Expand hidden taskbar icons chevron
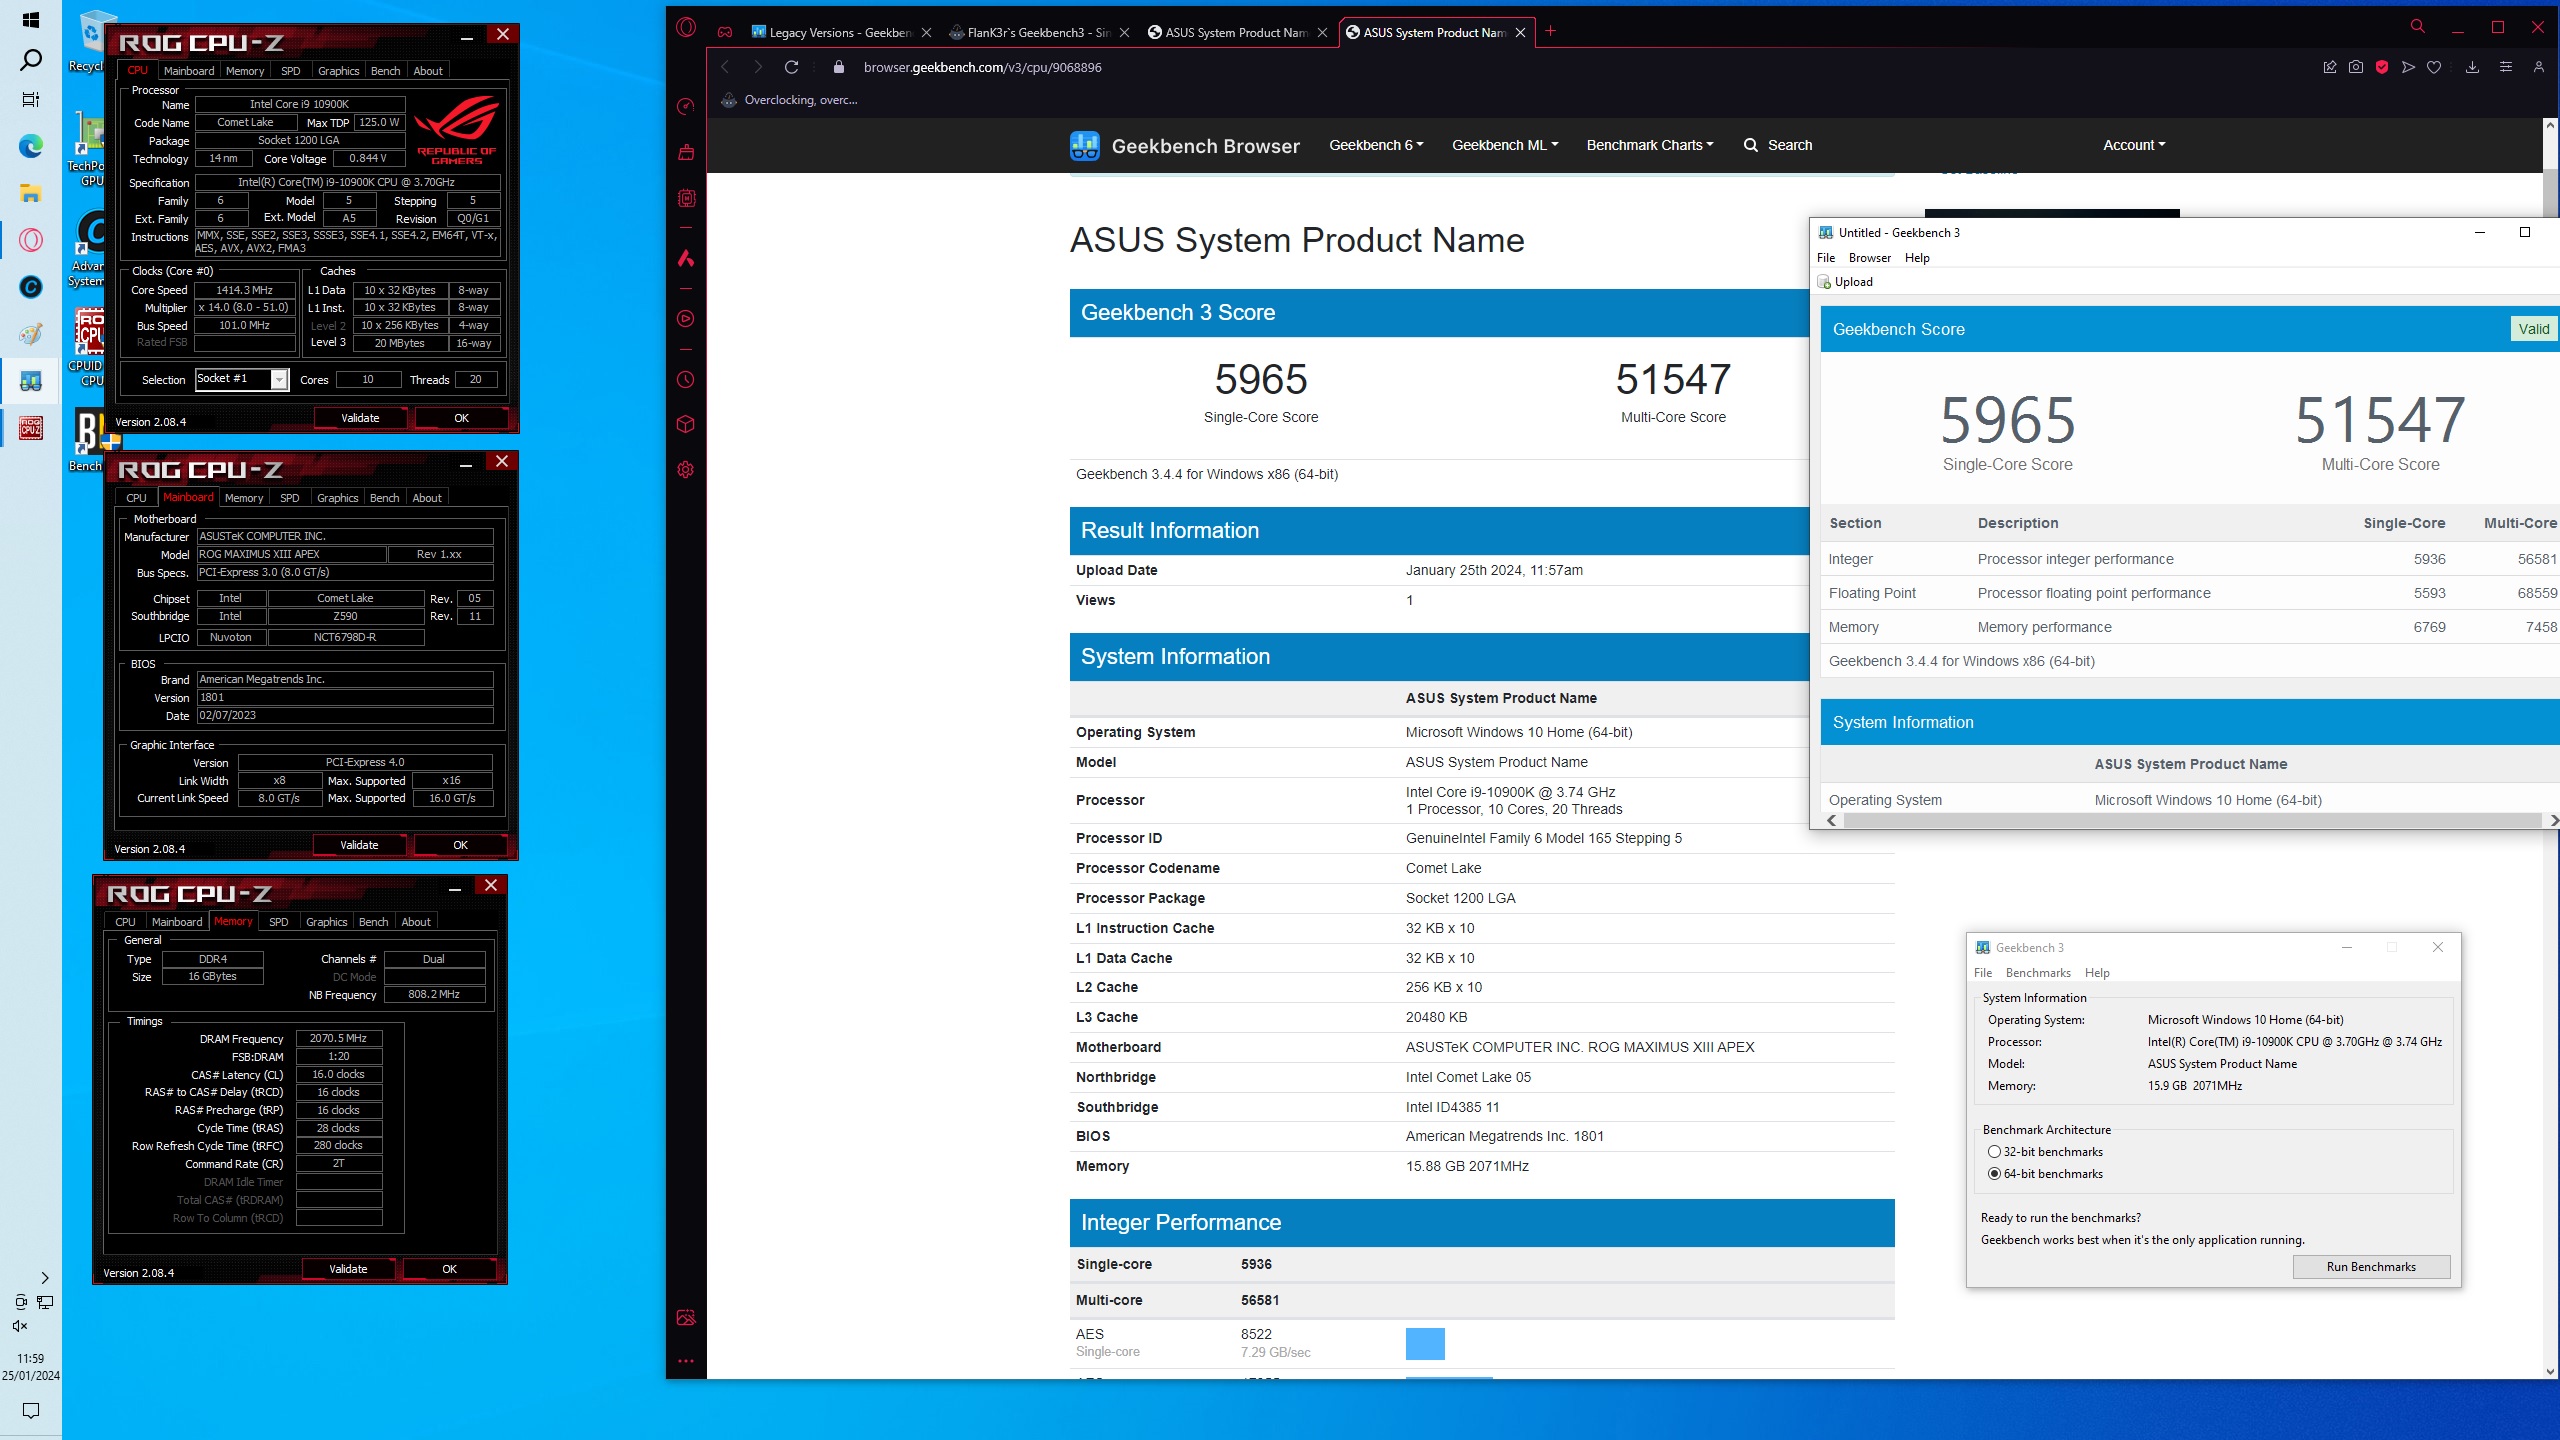Screen dimensions: 2560x1440 (x=45, y=1278)
